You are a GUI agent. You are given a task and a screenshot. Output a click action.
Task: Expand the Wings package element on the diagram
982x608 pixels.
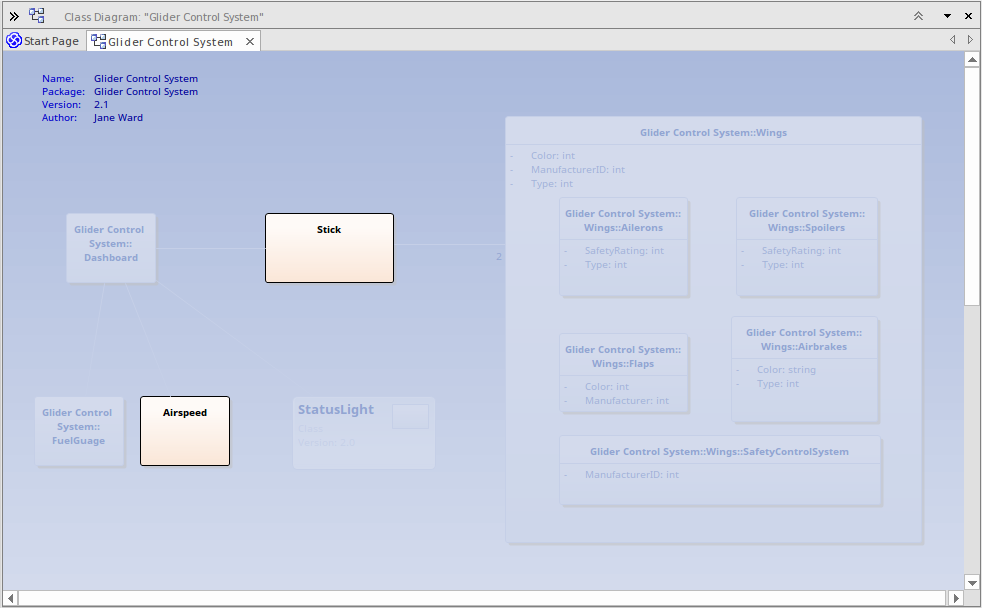pyautogui.click(x=713, y=131)
